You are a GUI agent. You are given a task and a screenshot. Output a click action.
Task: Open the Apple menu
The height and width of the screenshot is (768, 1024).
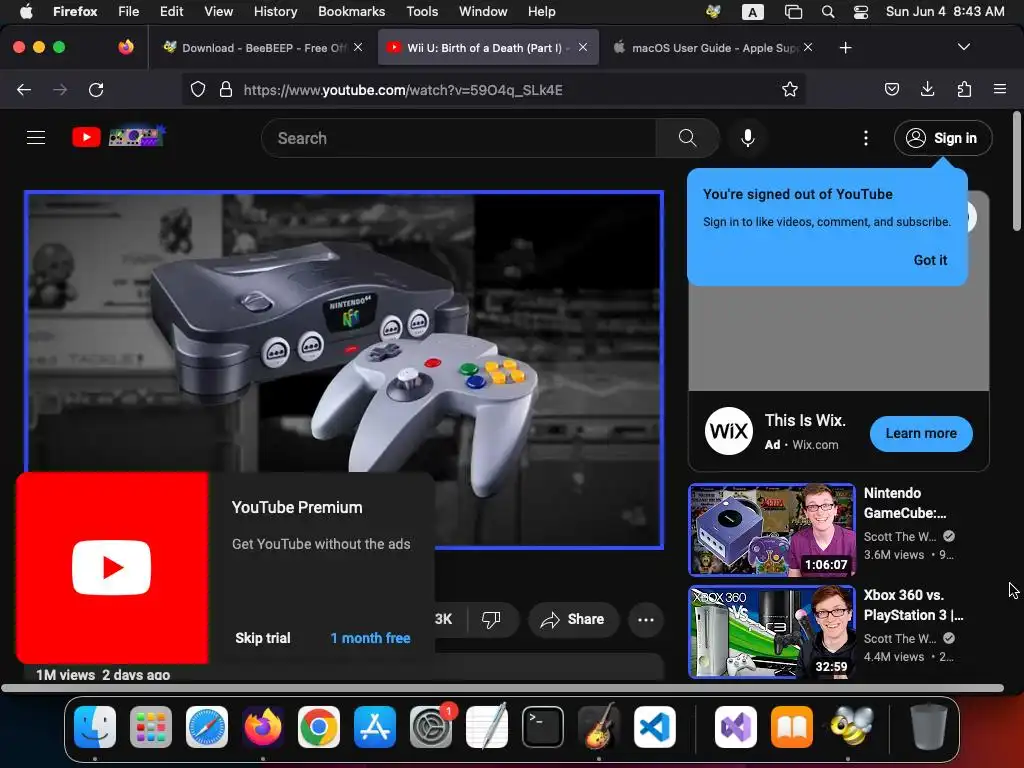pyautogui.click(x=26, y=11)
